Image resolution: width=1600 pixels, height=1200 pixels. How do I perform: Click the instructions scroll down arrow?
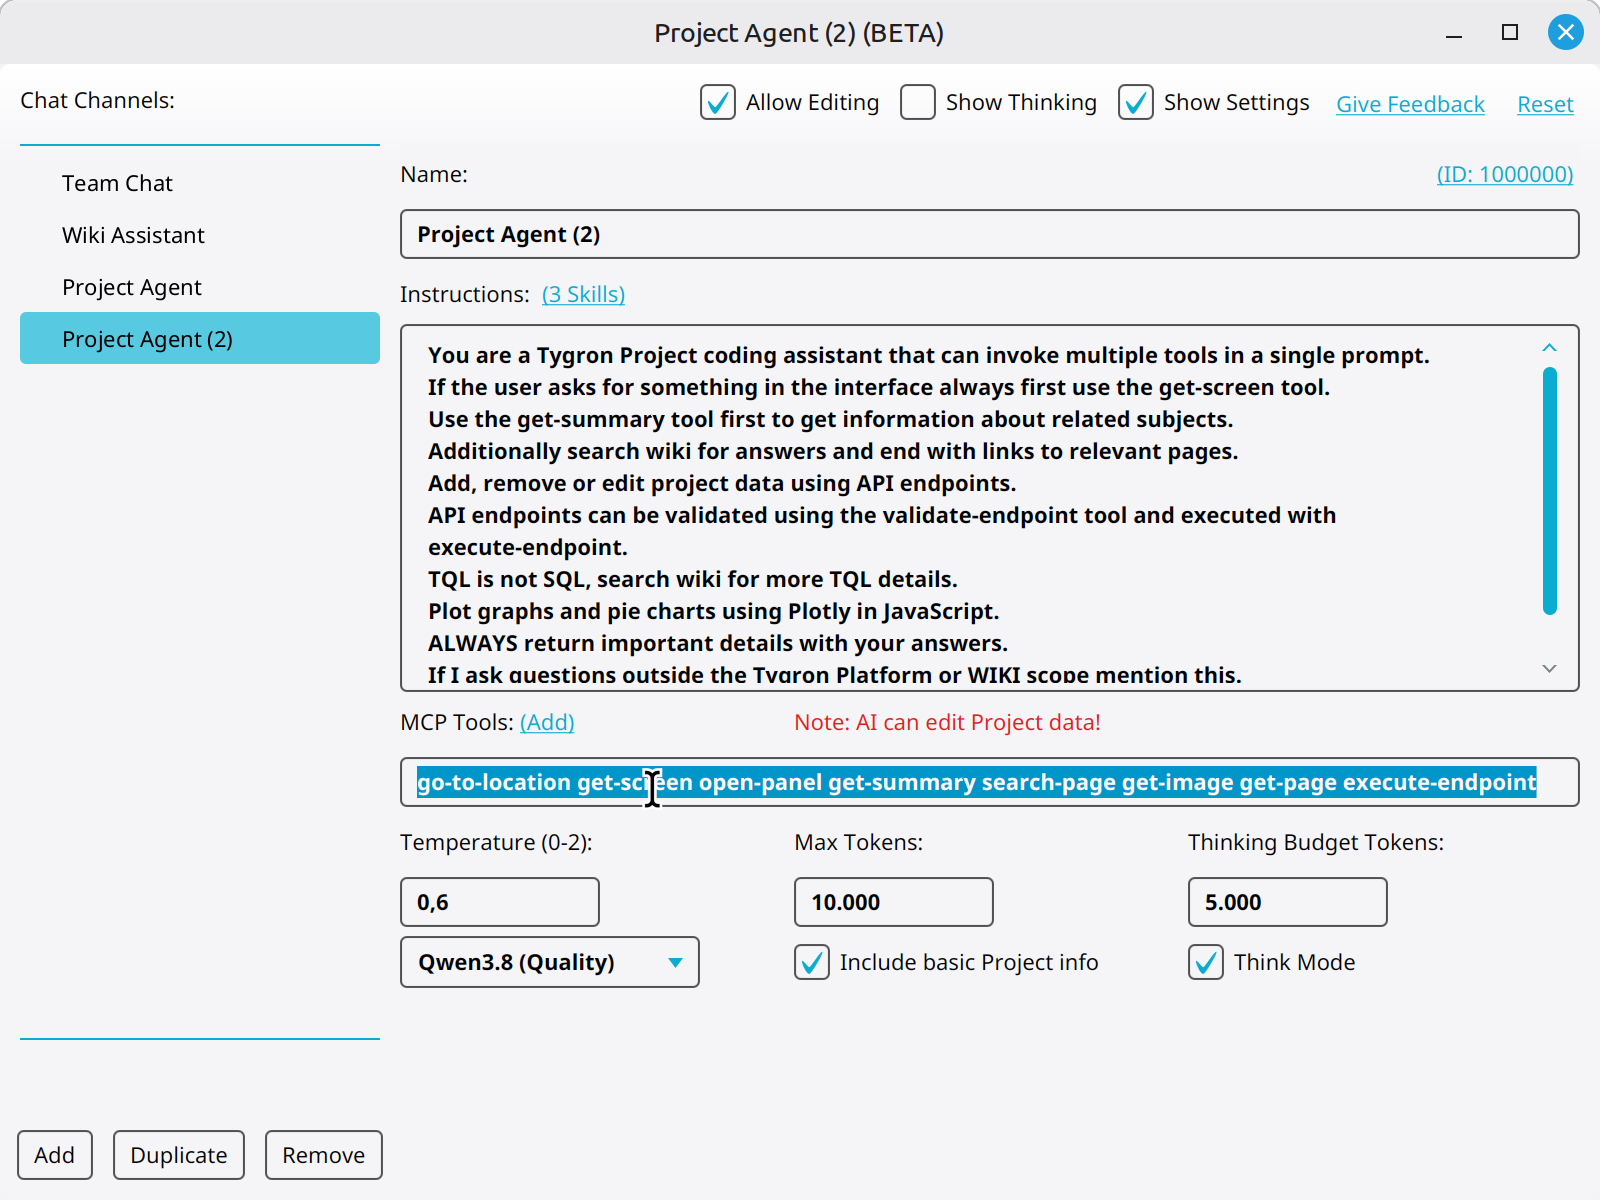pos(1549,668)
